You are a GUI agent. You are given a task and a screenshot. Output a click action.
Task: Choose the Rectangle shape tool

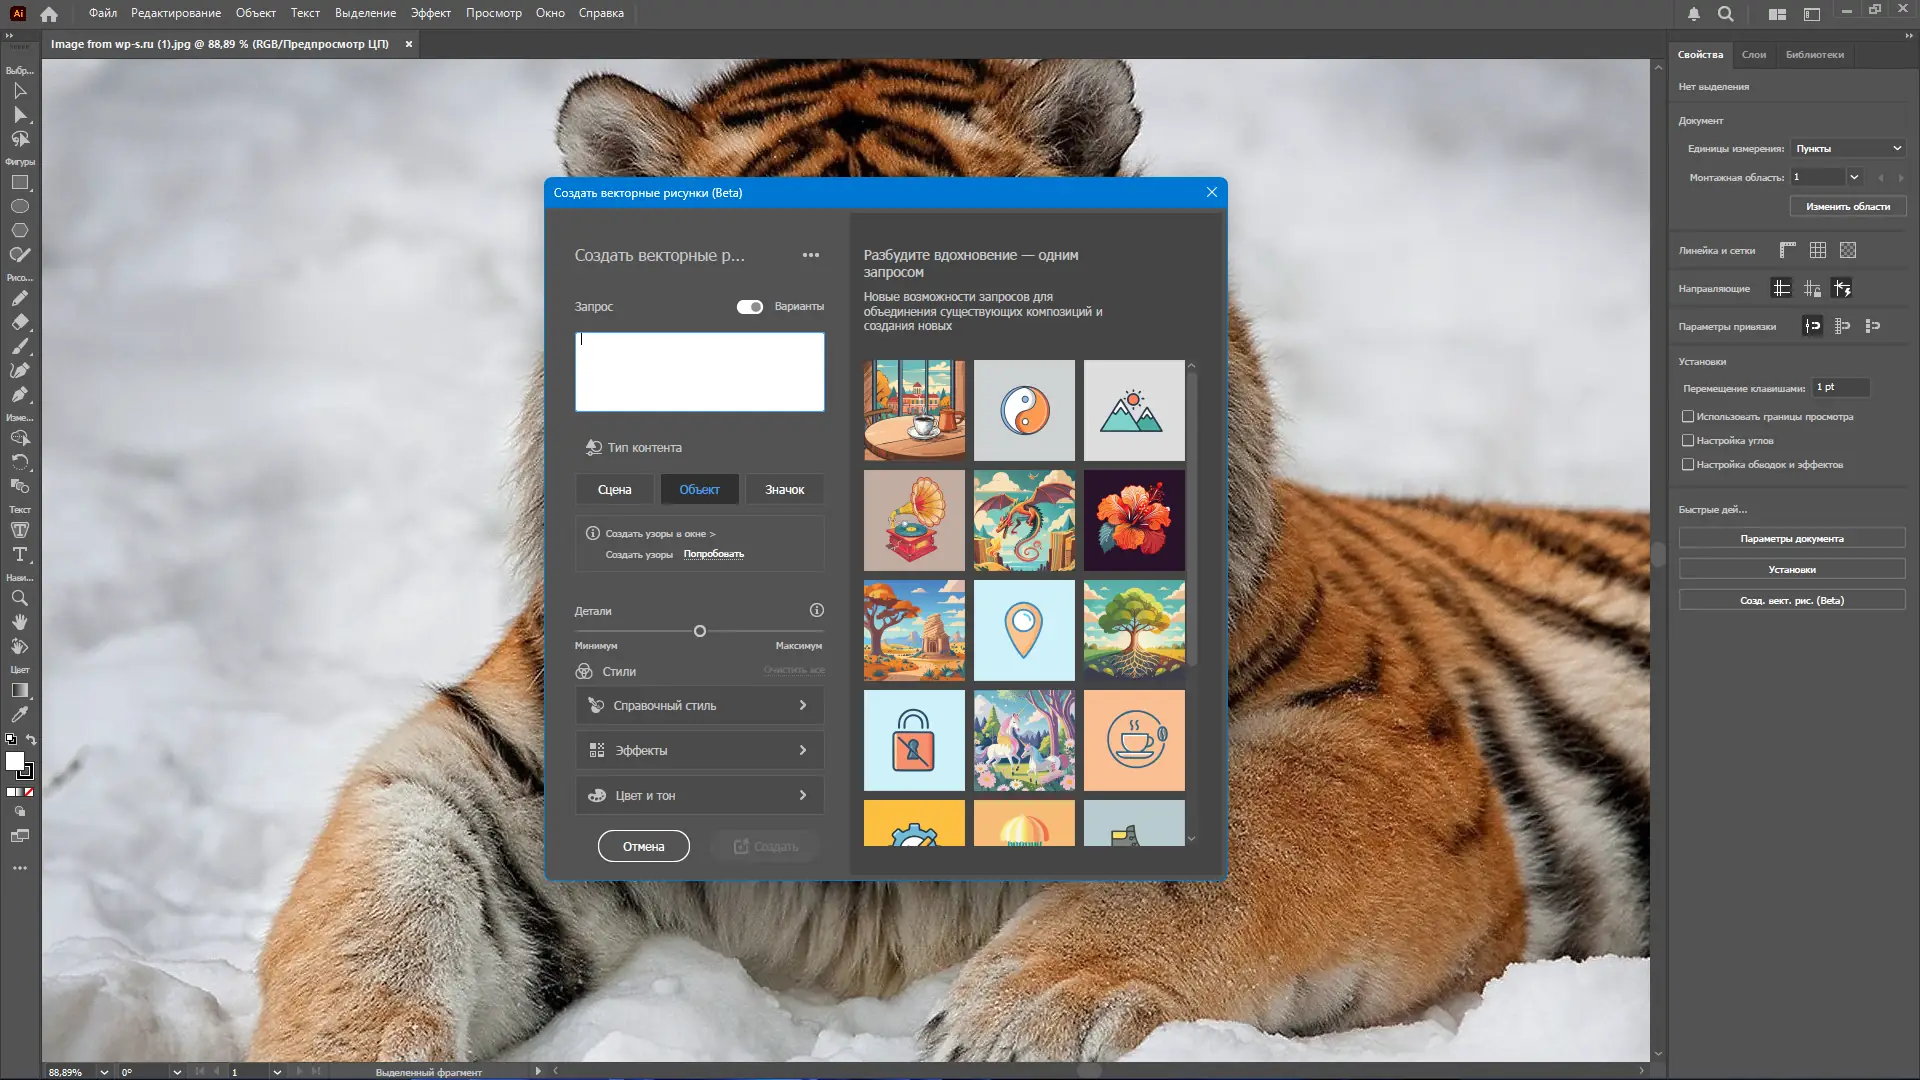(20, 182)
